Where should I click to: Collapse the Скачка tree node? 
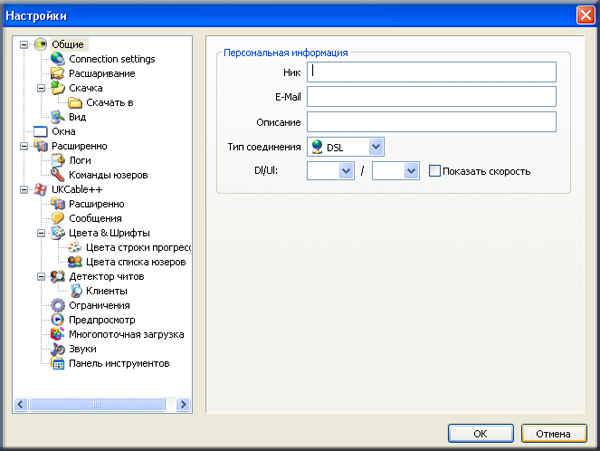pyautogui.click(x=41, y=88)
